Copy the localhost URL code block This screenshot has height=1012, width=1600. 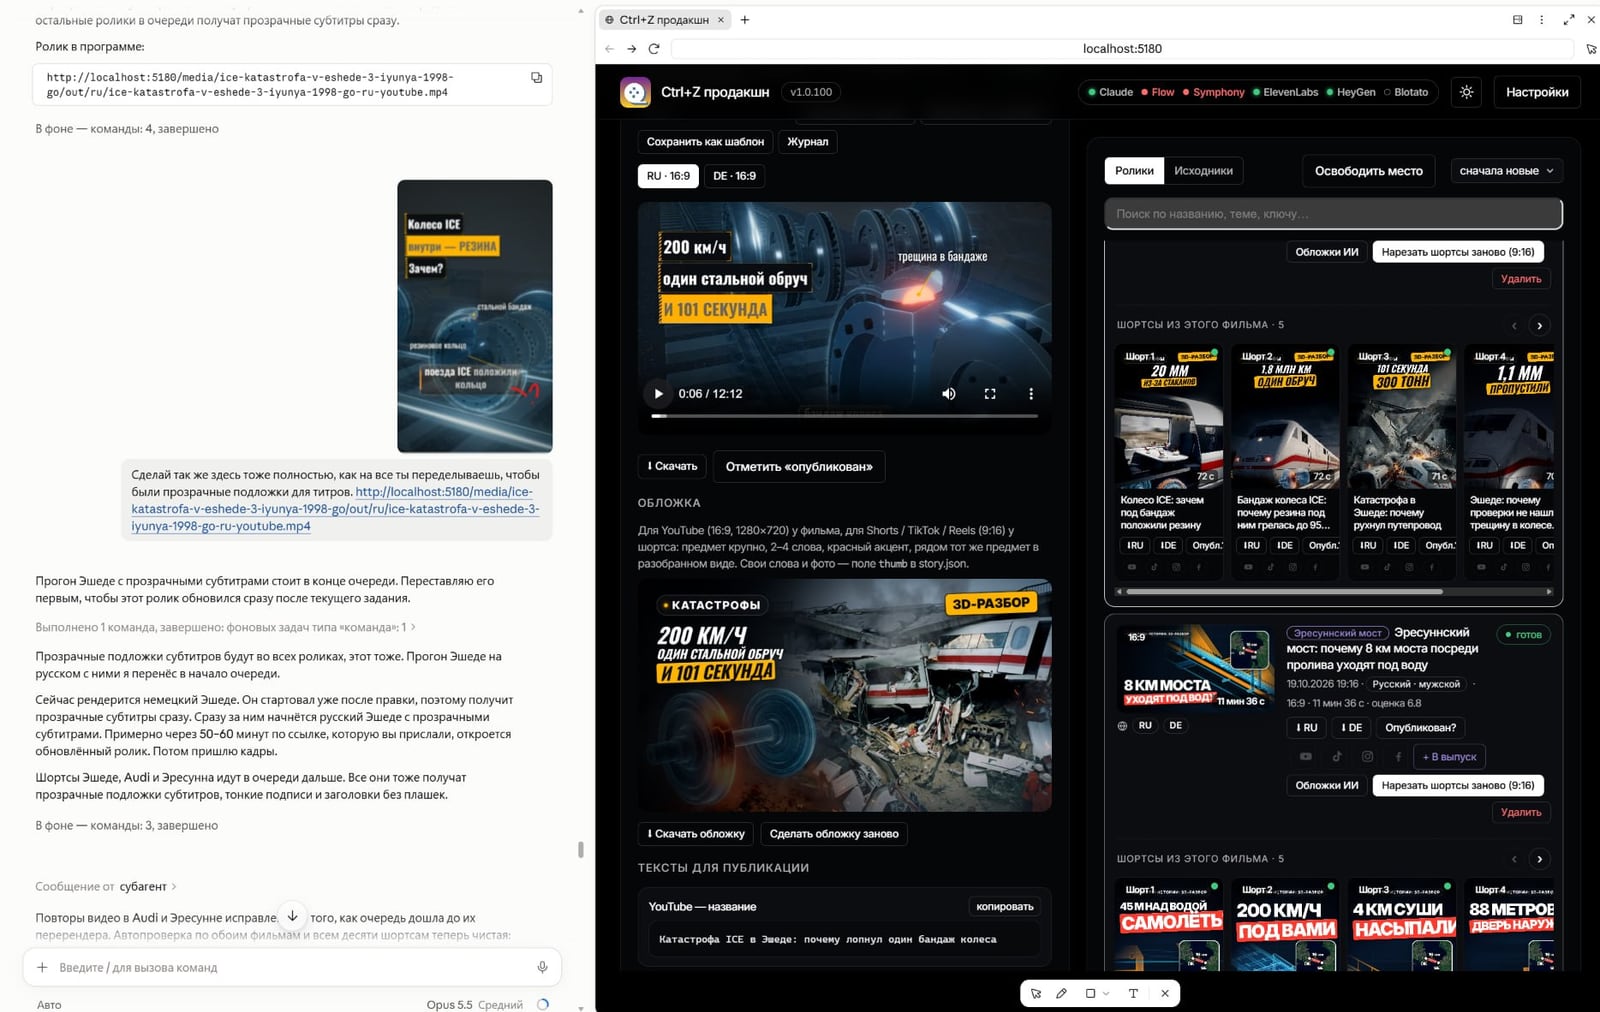point(536,77)
